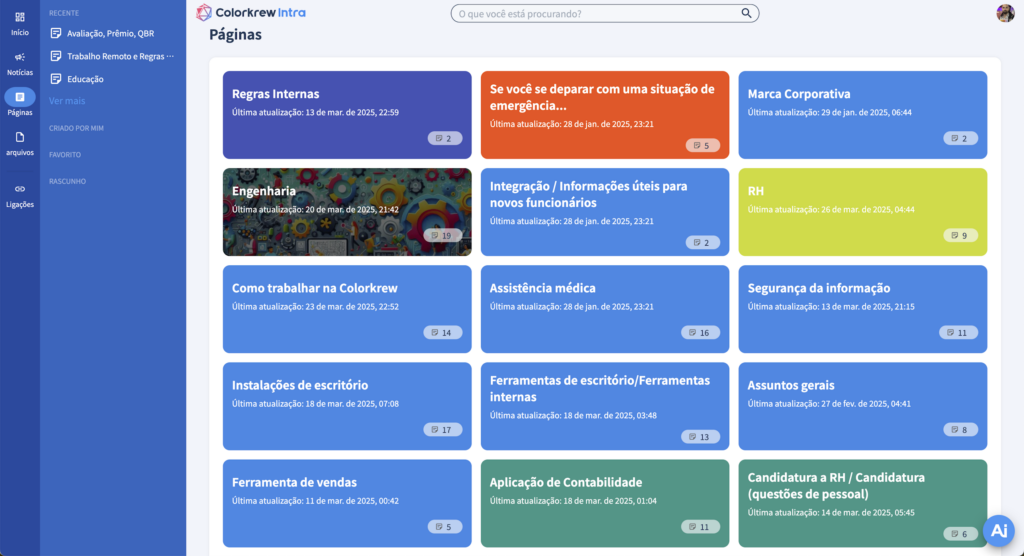Click the 2 count badge on Regras Internas
The image size is (1024, 556).
445,139
